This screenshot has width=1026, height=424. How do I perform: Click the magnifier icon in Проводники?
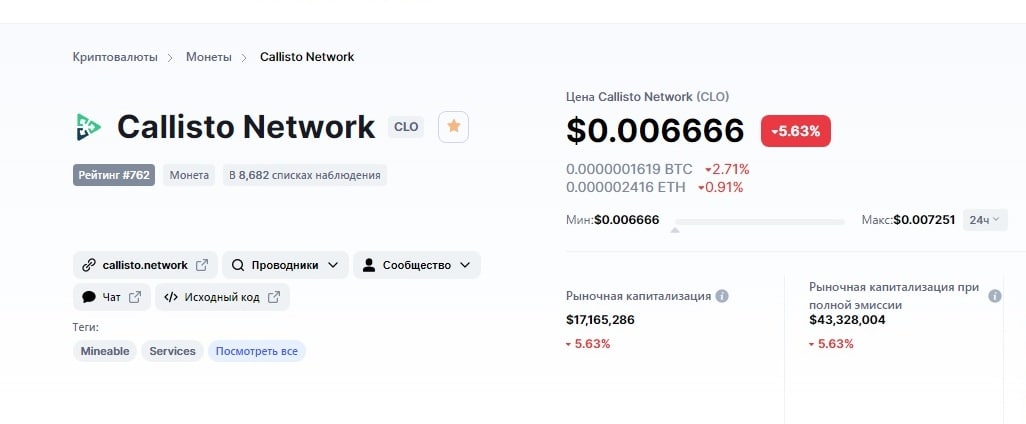[238, 265]
